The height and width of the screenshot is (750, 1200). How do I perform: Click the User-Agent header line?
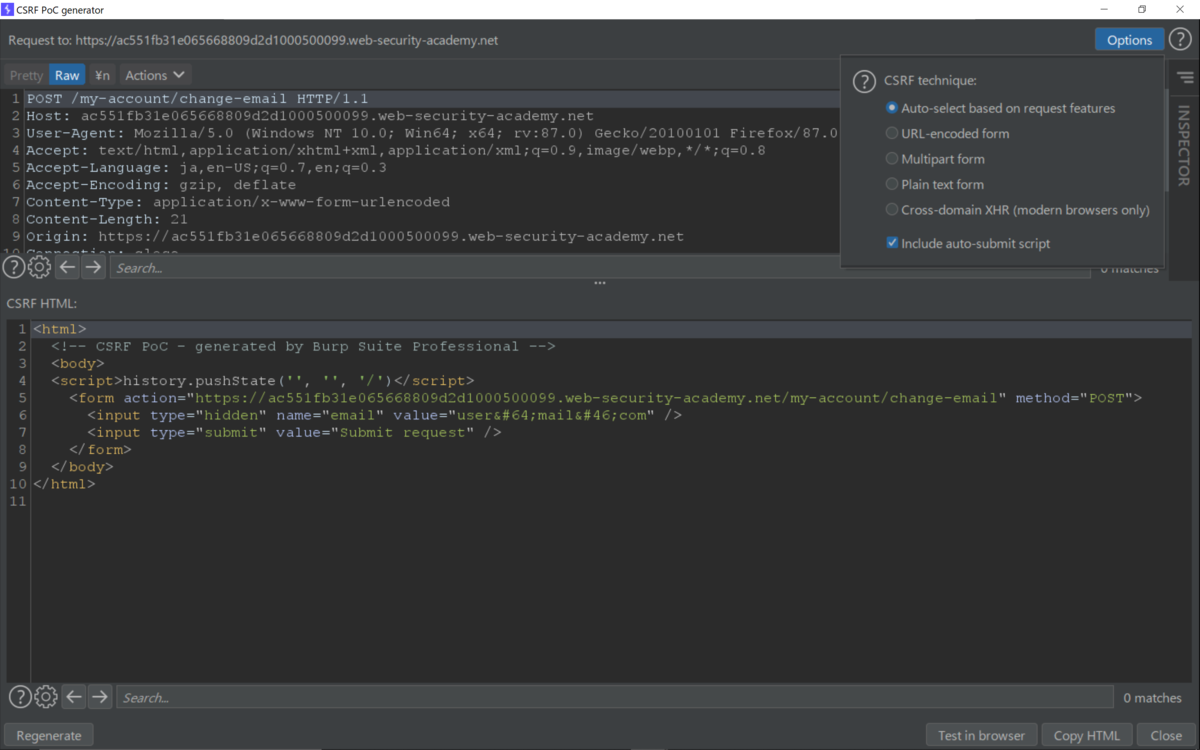pyautogui.click(x=432, y=133)
